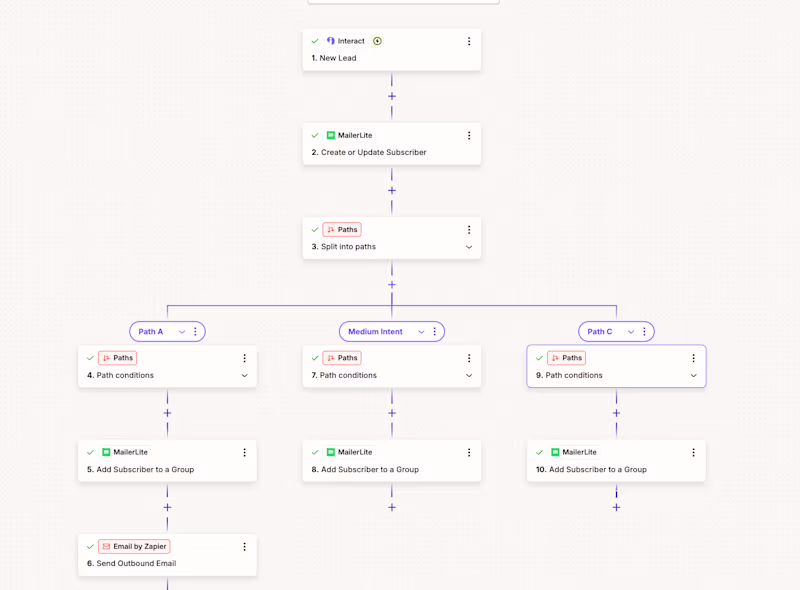Add a step at end of Medium Intent path

pos(392,507)
